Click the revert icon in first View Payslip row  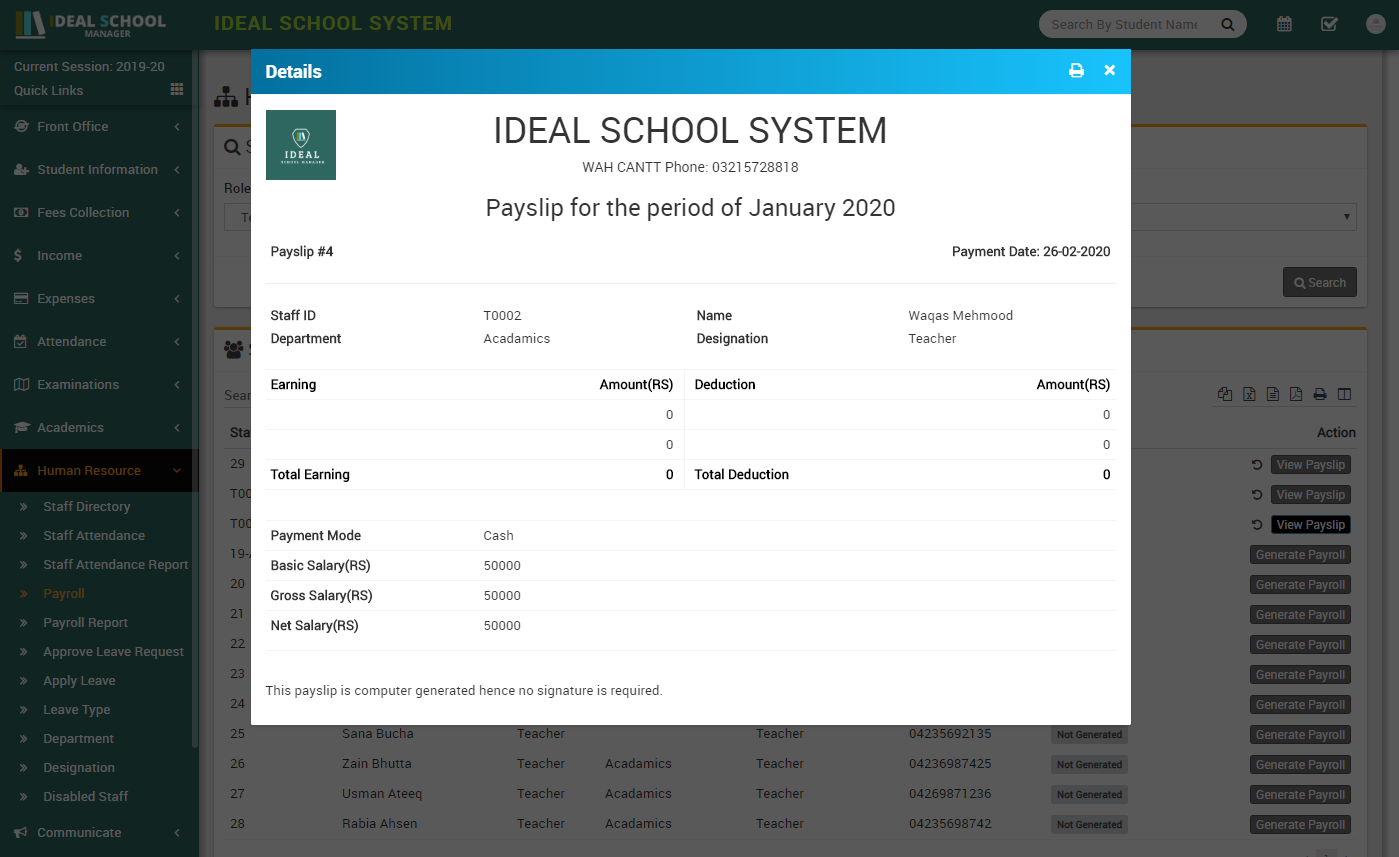(1257, 465)
